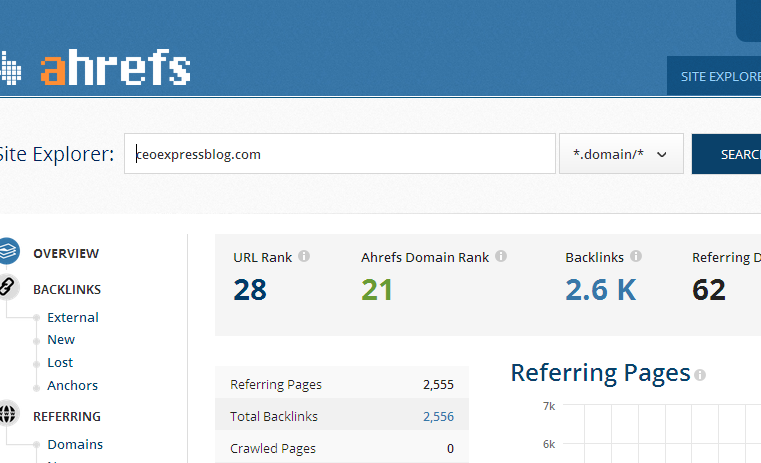Show info tooltip for Backlinks metric

click(636, 256)
